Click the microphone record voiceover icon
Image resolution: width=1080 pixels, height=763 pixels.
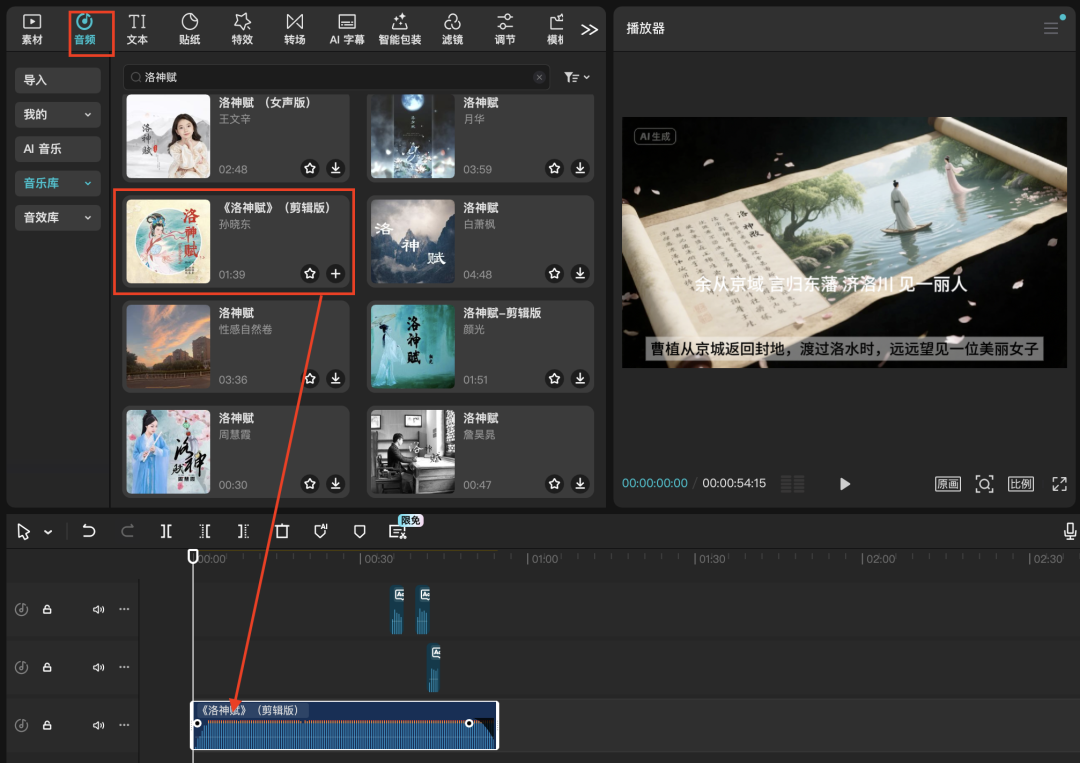1070,531
